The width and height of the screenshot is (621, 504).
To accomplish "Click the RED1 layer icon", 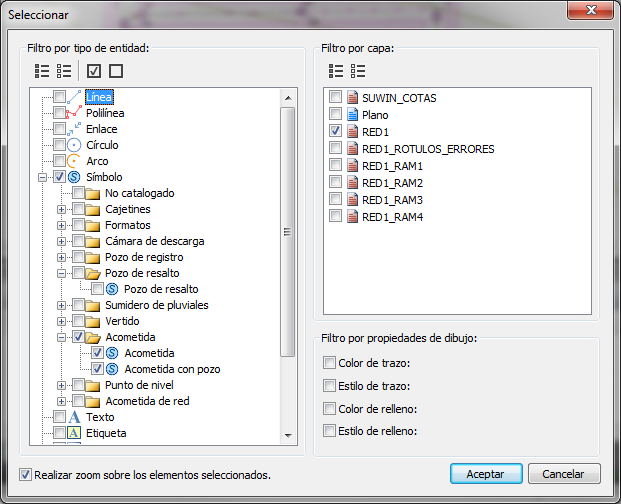I will coord(352,131).
